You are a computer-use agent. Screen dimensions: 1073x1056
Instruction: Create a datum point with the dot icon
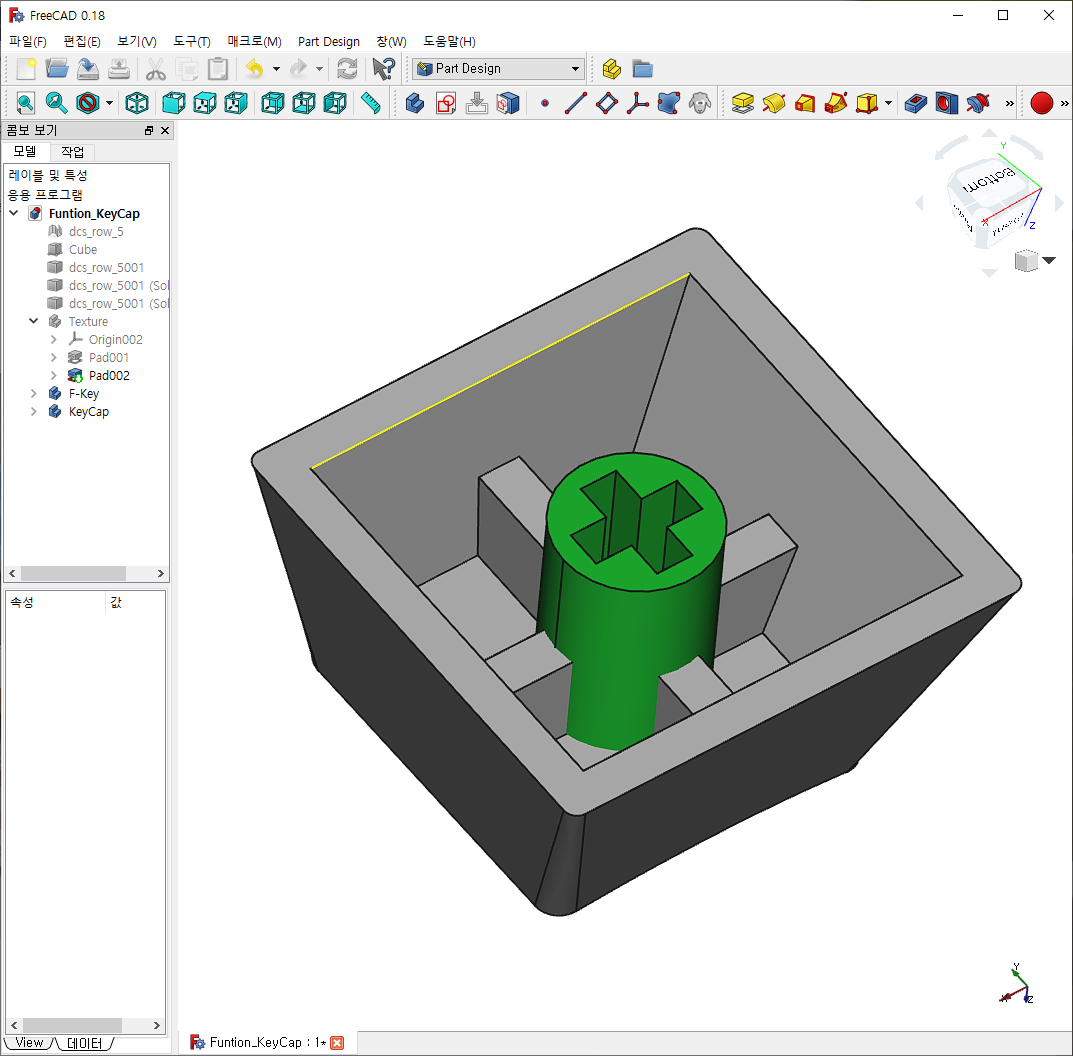click(545, 103)
